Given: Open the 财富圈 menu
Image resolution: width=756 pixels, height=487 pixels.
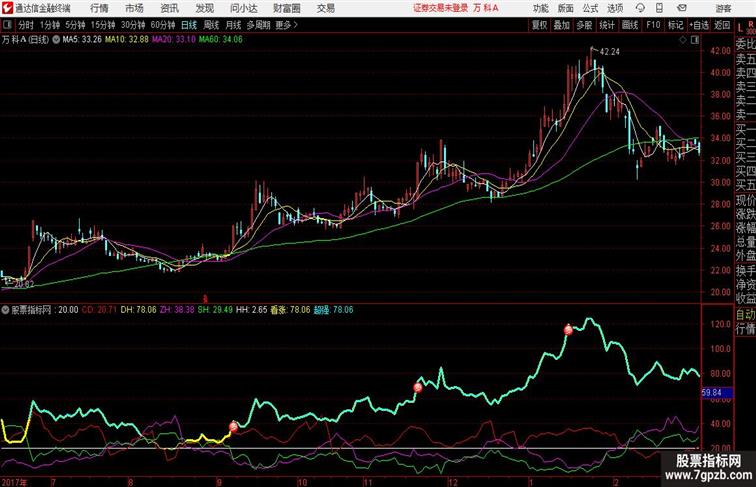Looking at the screenshot, I should click(286, 8).
